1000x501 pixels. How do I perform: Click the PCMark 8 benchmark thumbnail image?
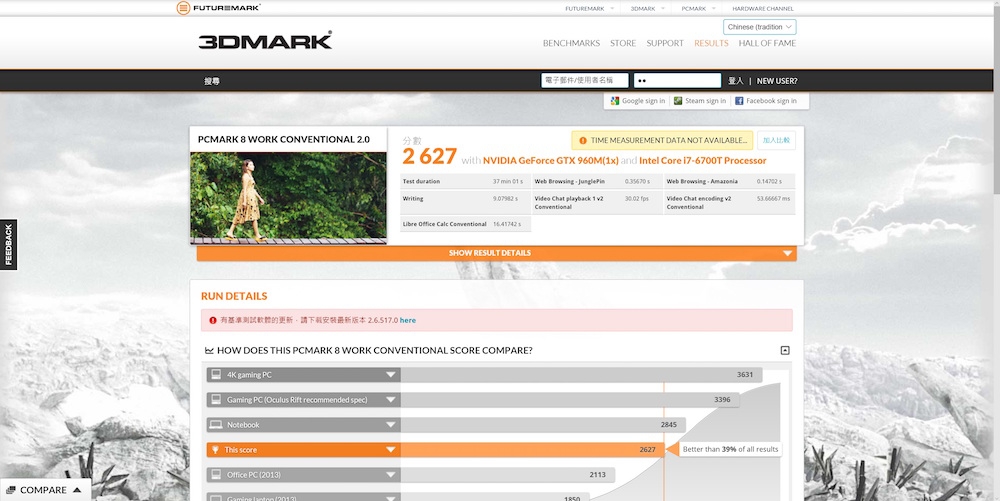[288, 198]
